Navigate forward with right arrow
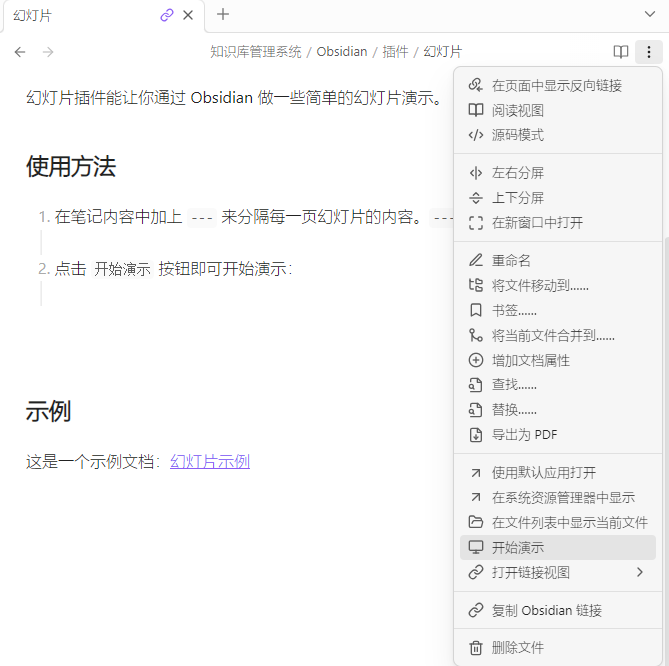Screen dimensions: 669x666 [x=48, y=52]
